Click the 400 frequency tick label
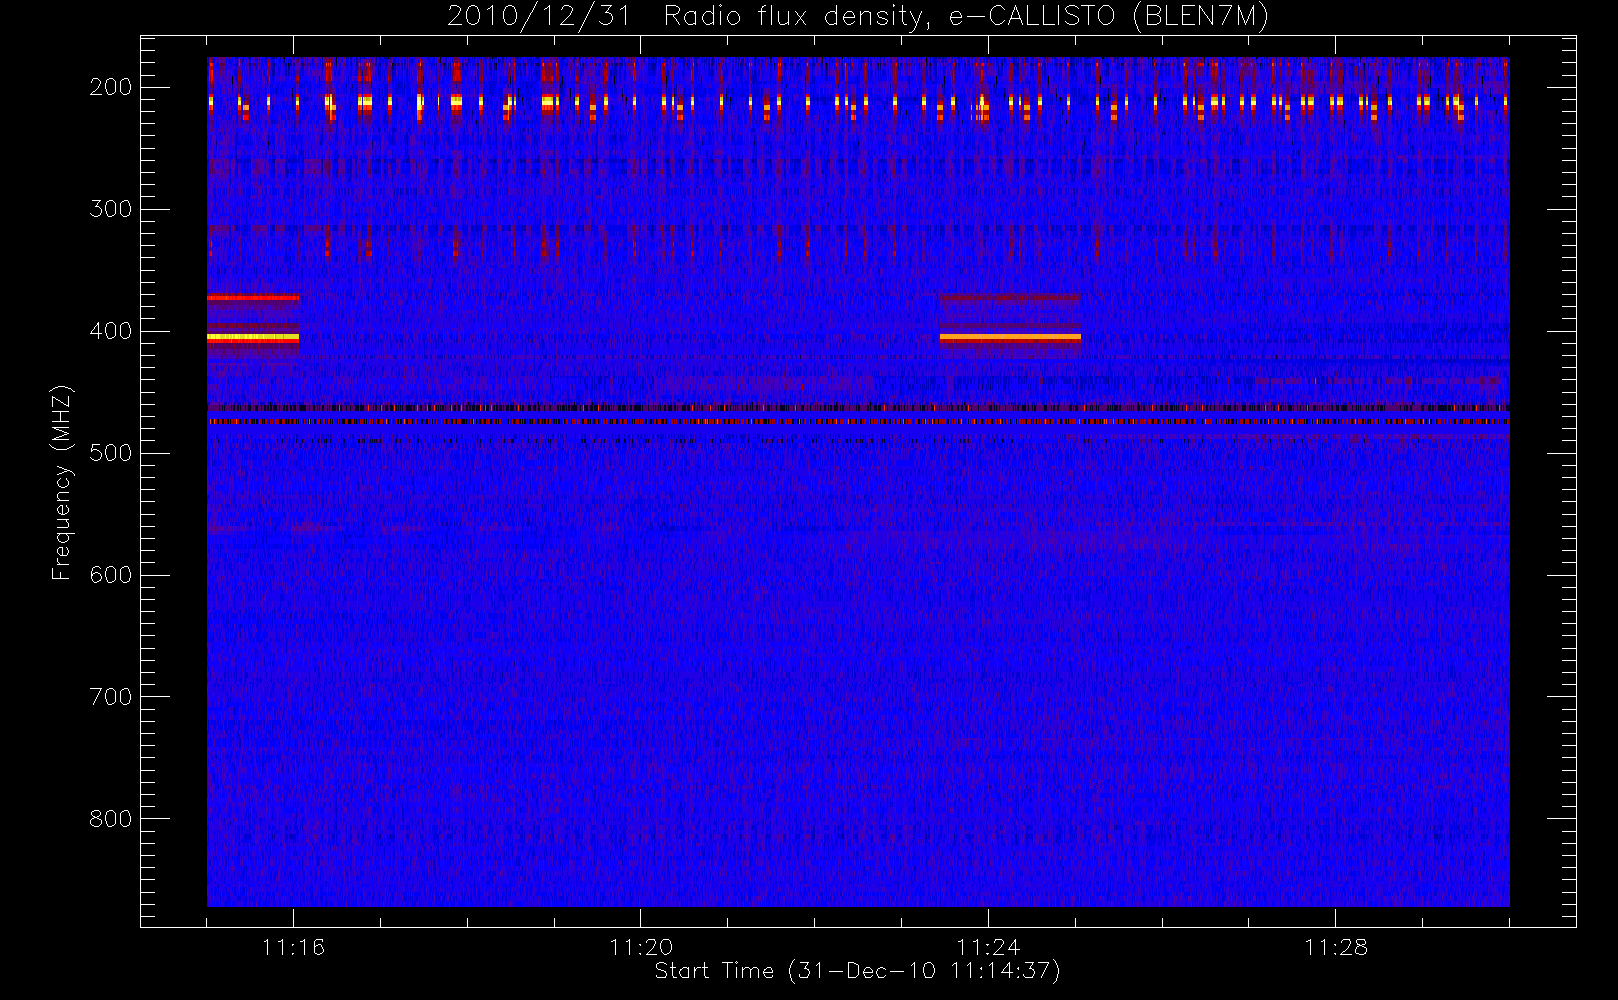The image size is (1618, 1000). (111, 331)
